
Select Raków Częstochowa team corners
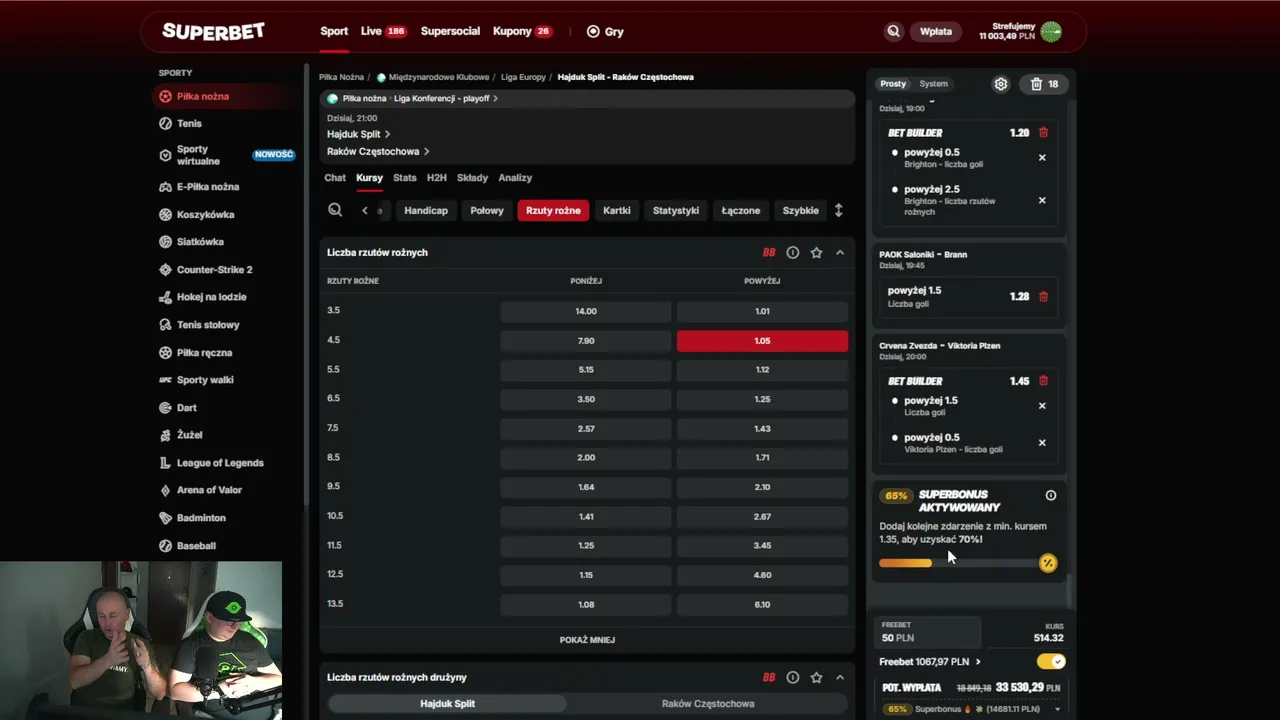708,704
